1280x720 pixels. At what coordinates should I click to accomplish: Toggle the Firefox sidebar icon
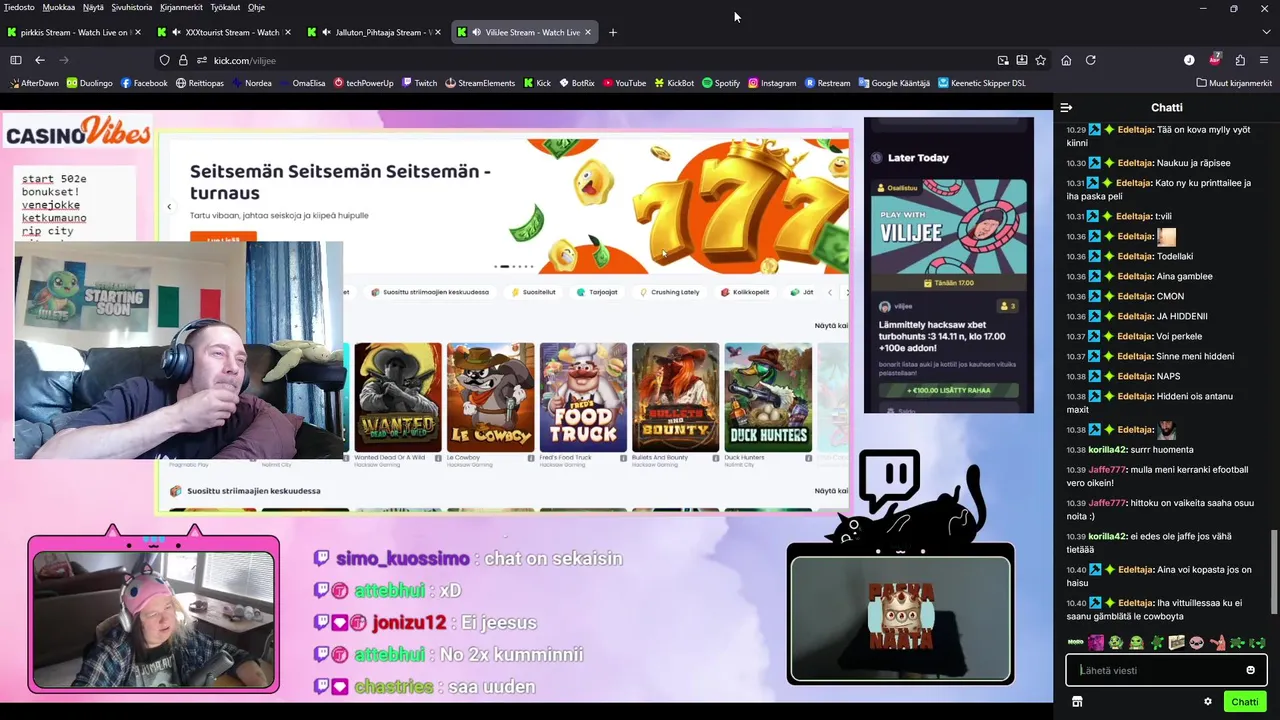[x=16, y=60]
